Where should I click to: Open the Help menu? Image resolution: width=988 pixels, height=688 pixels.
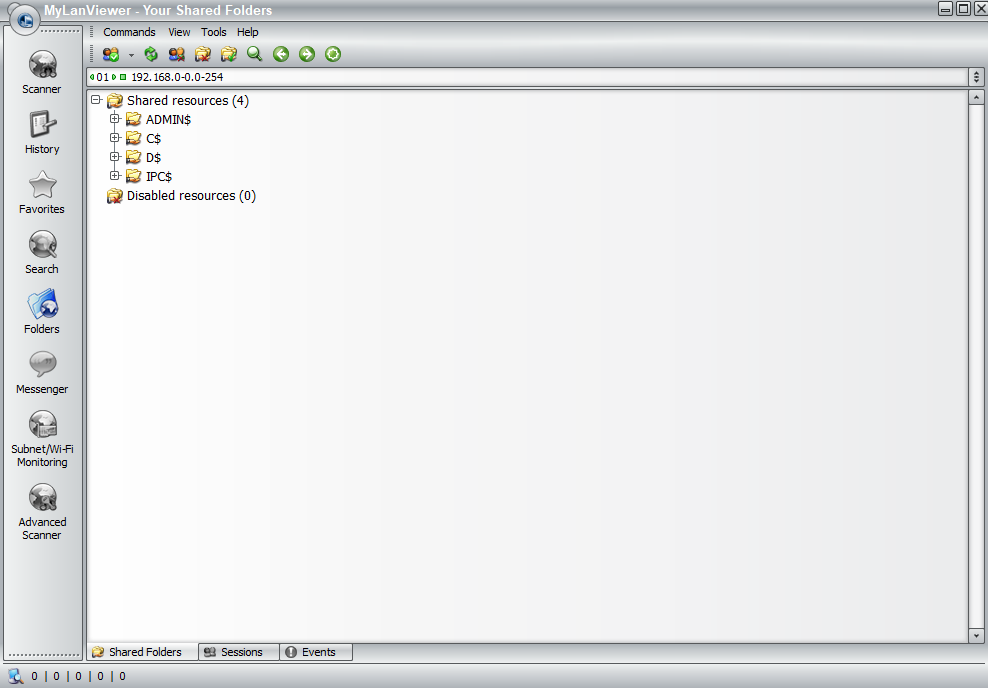tap(248, 32)
